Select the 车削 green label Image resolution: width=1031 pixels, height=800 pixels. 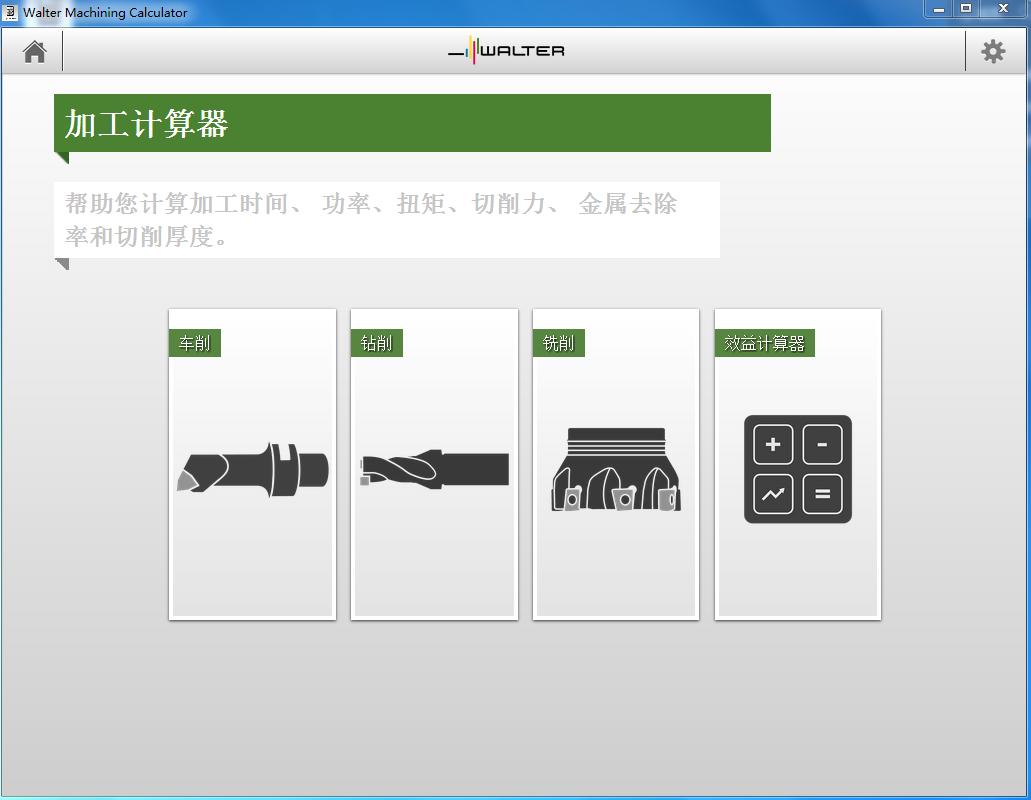pyautogui.click(x=193, y=342)
